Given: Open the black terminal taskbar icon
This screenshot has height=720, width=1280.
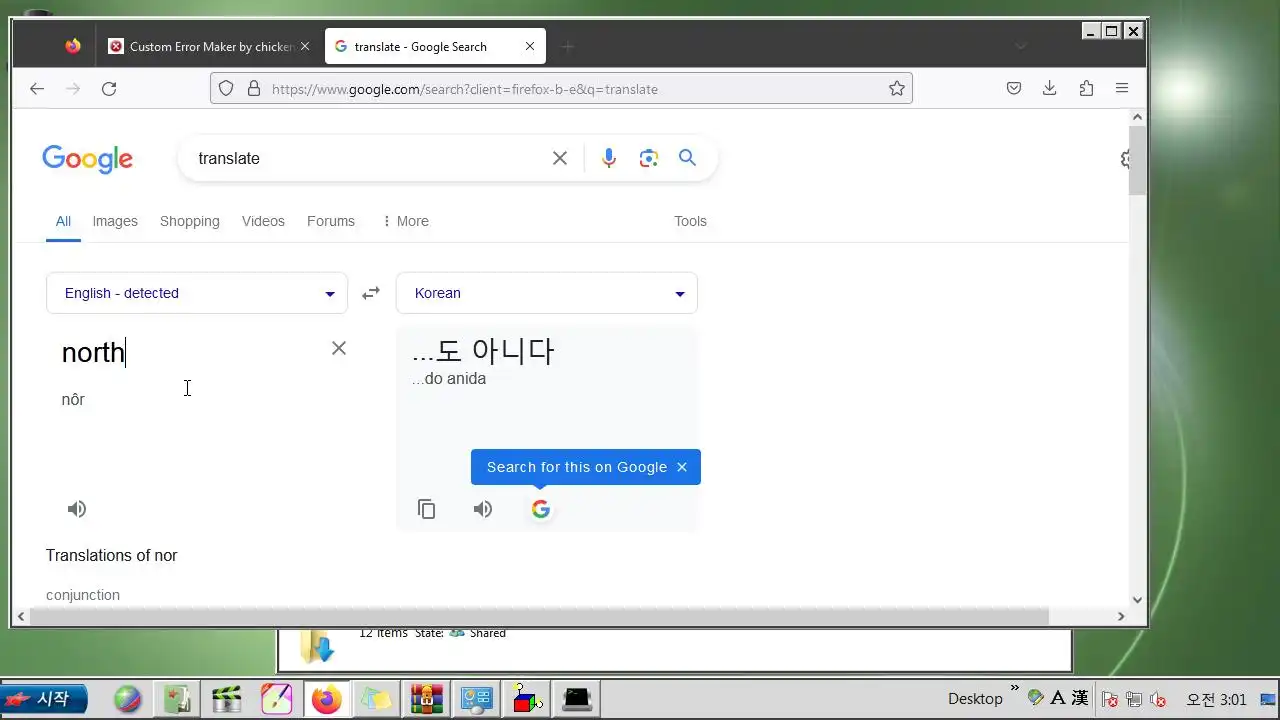Looking at the screenshot, I should click(577, 699).
